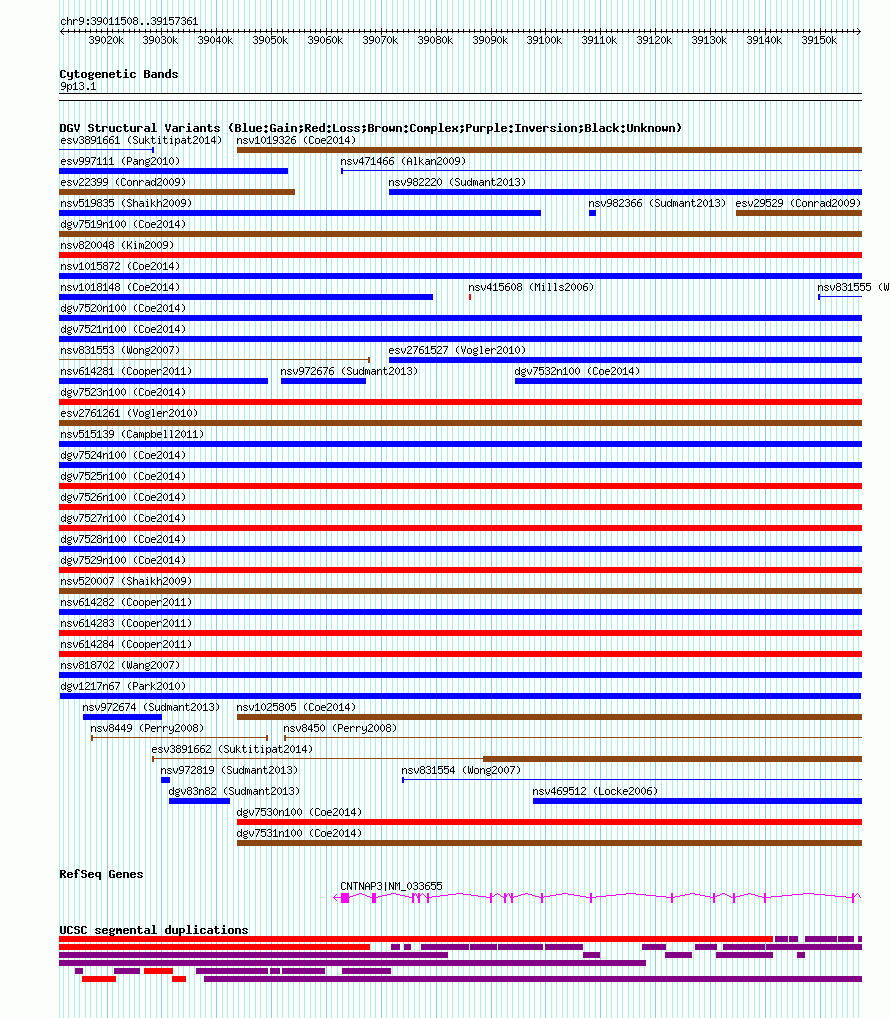Screen dimensions: 890x1018
Task: Click the 39020k ruler tick label
Action: (106, 40)
